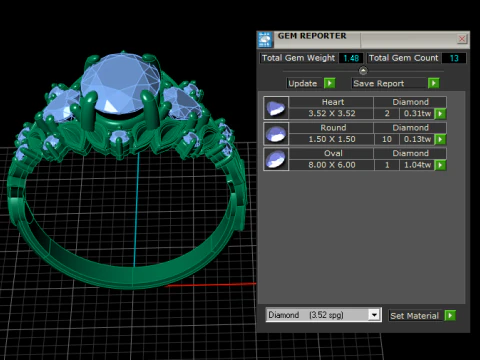Image resolution: width=480 pixels, height=360 pixels.
Task: Click the Gem Reporter logo icon
Action: (x=265, y=40)
